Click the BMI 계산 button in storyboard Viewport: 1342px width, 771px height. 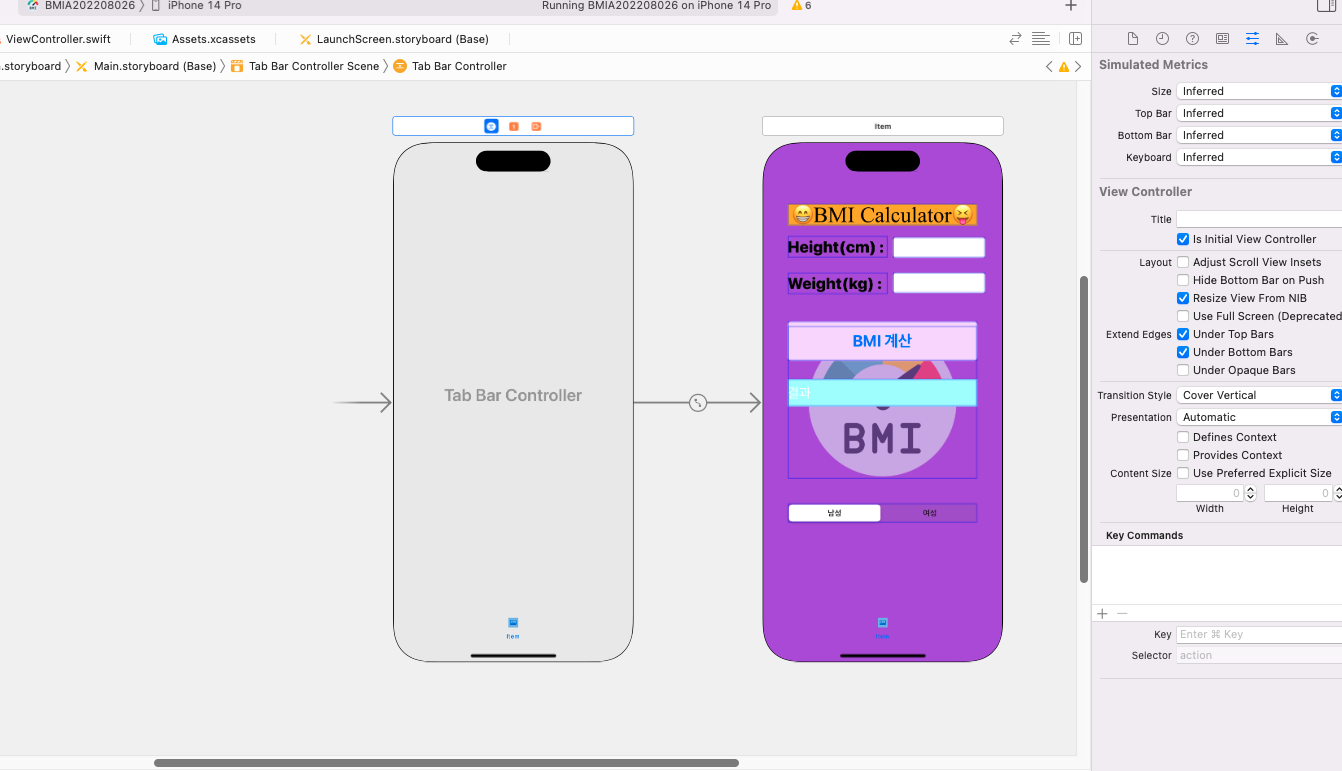tap(882, 341)
